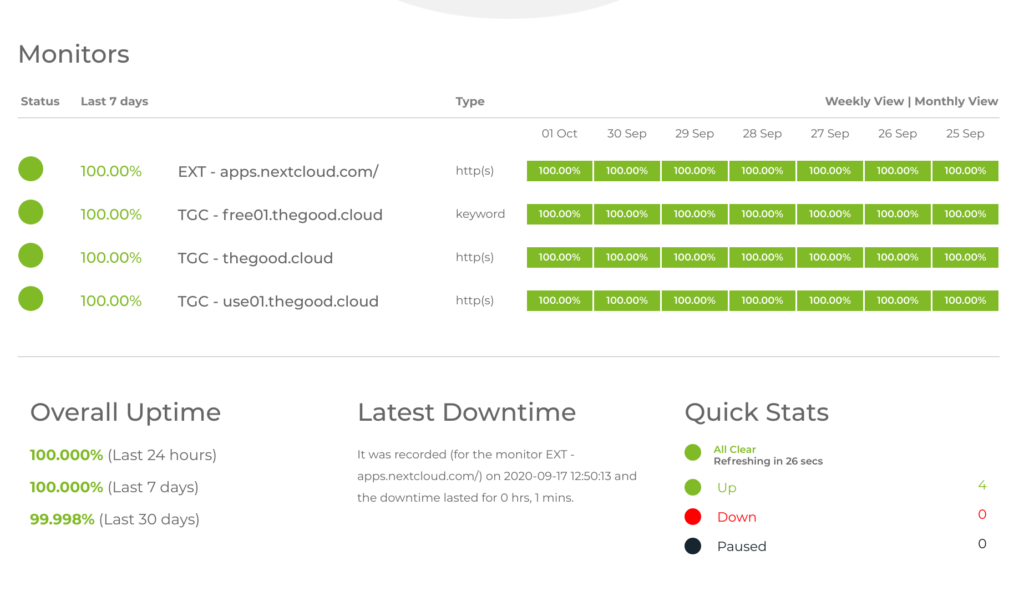Screen dimensions: 1024x602
Task: Open the TGC - use01.thegood.cloud monitor
Action: tap(278, 301)
